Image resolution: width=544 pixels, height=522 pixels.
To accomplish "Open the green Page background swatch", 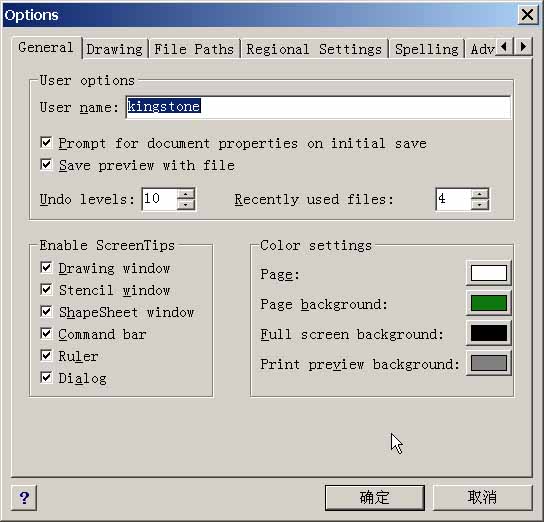I will (x=488, y=303).
